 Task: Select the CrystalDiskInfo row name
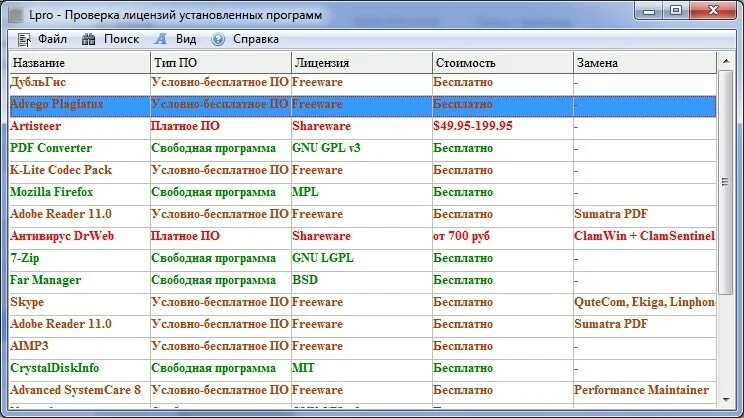point(55,368)
